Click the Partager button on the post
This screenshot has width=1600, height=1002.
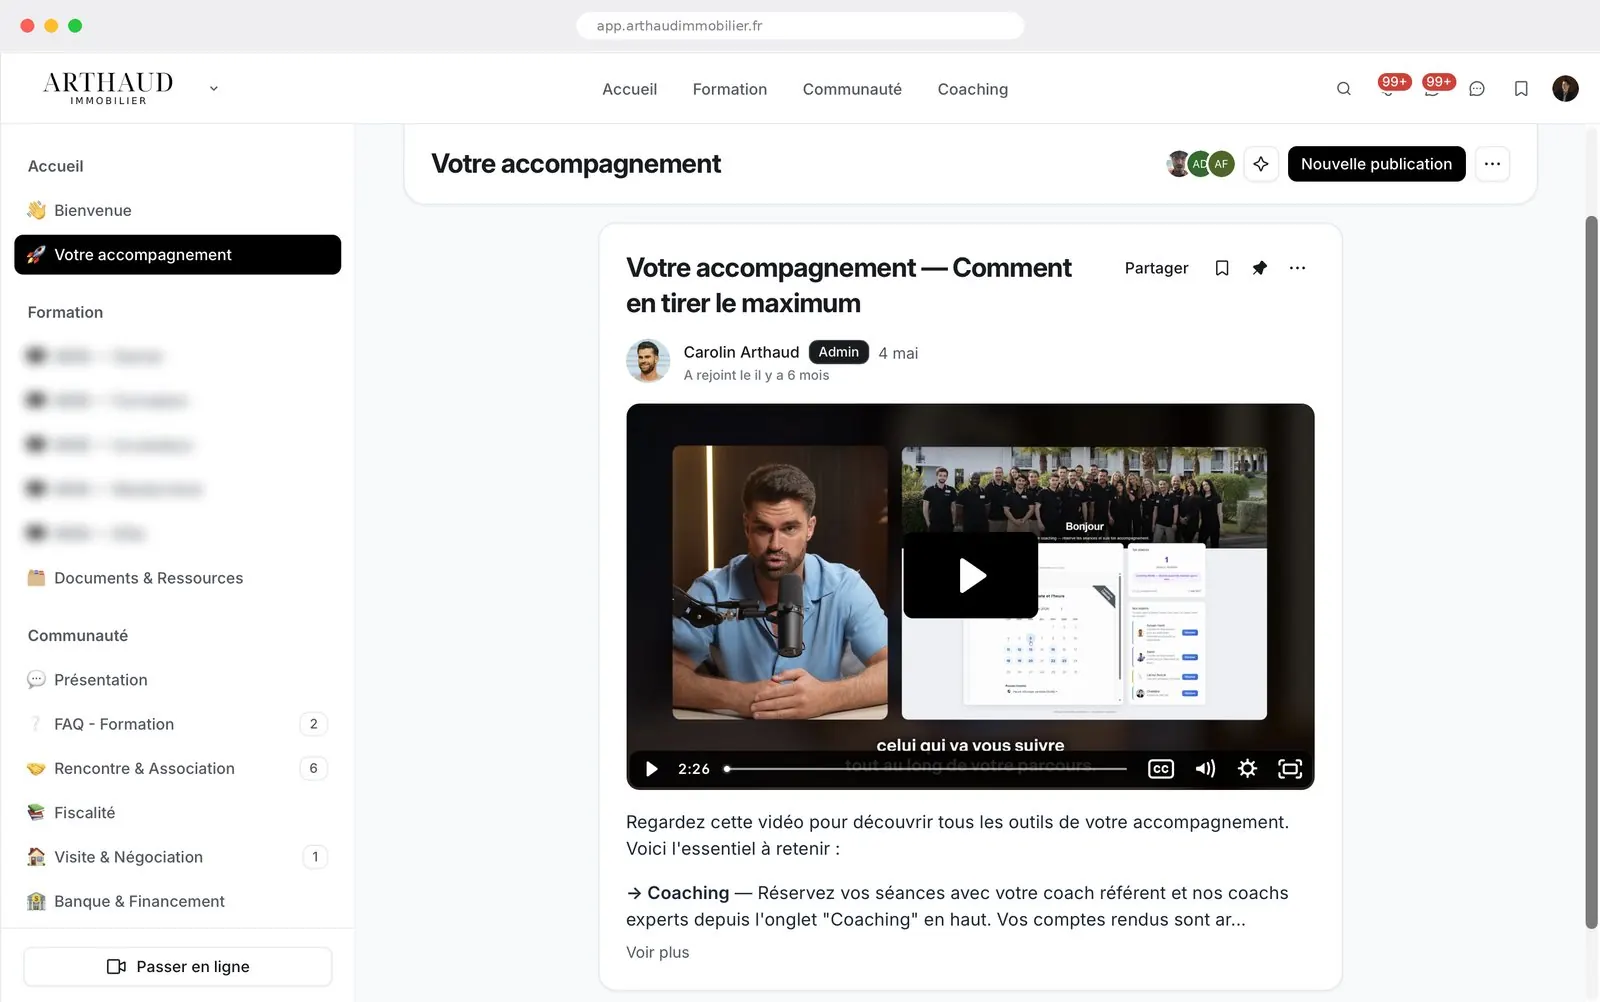pos(1156,268)
